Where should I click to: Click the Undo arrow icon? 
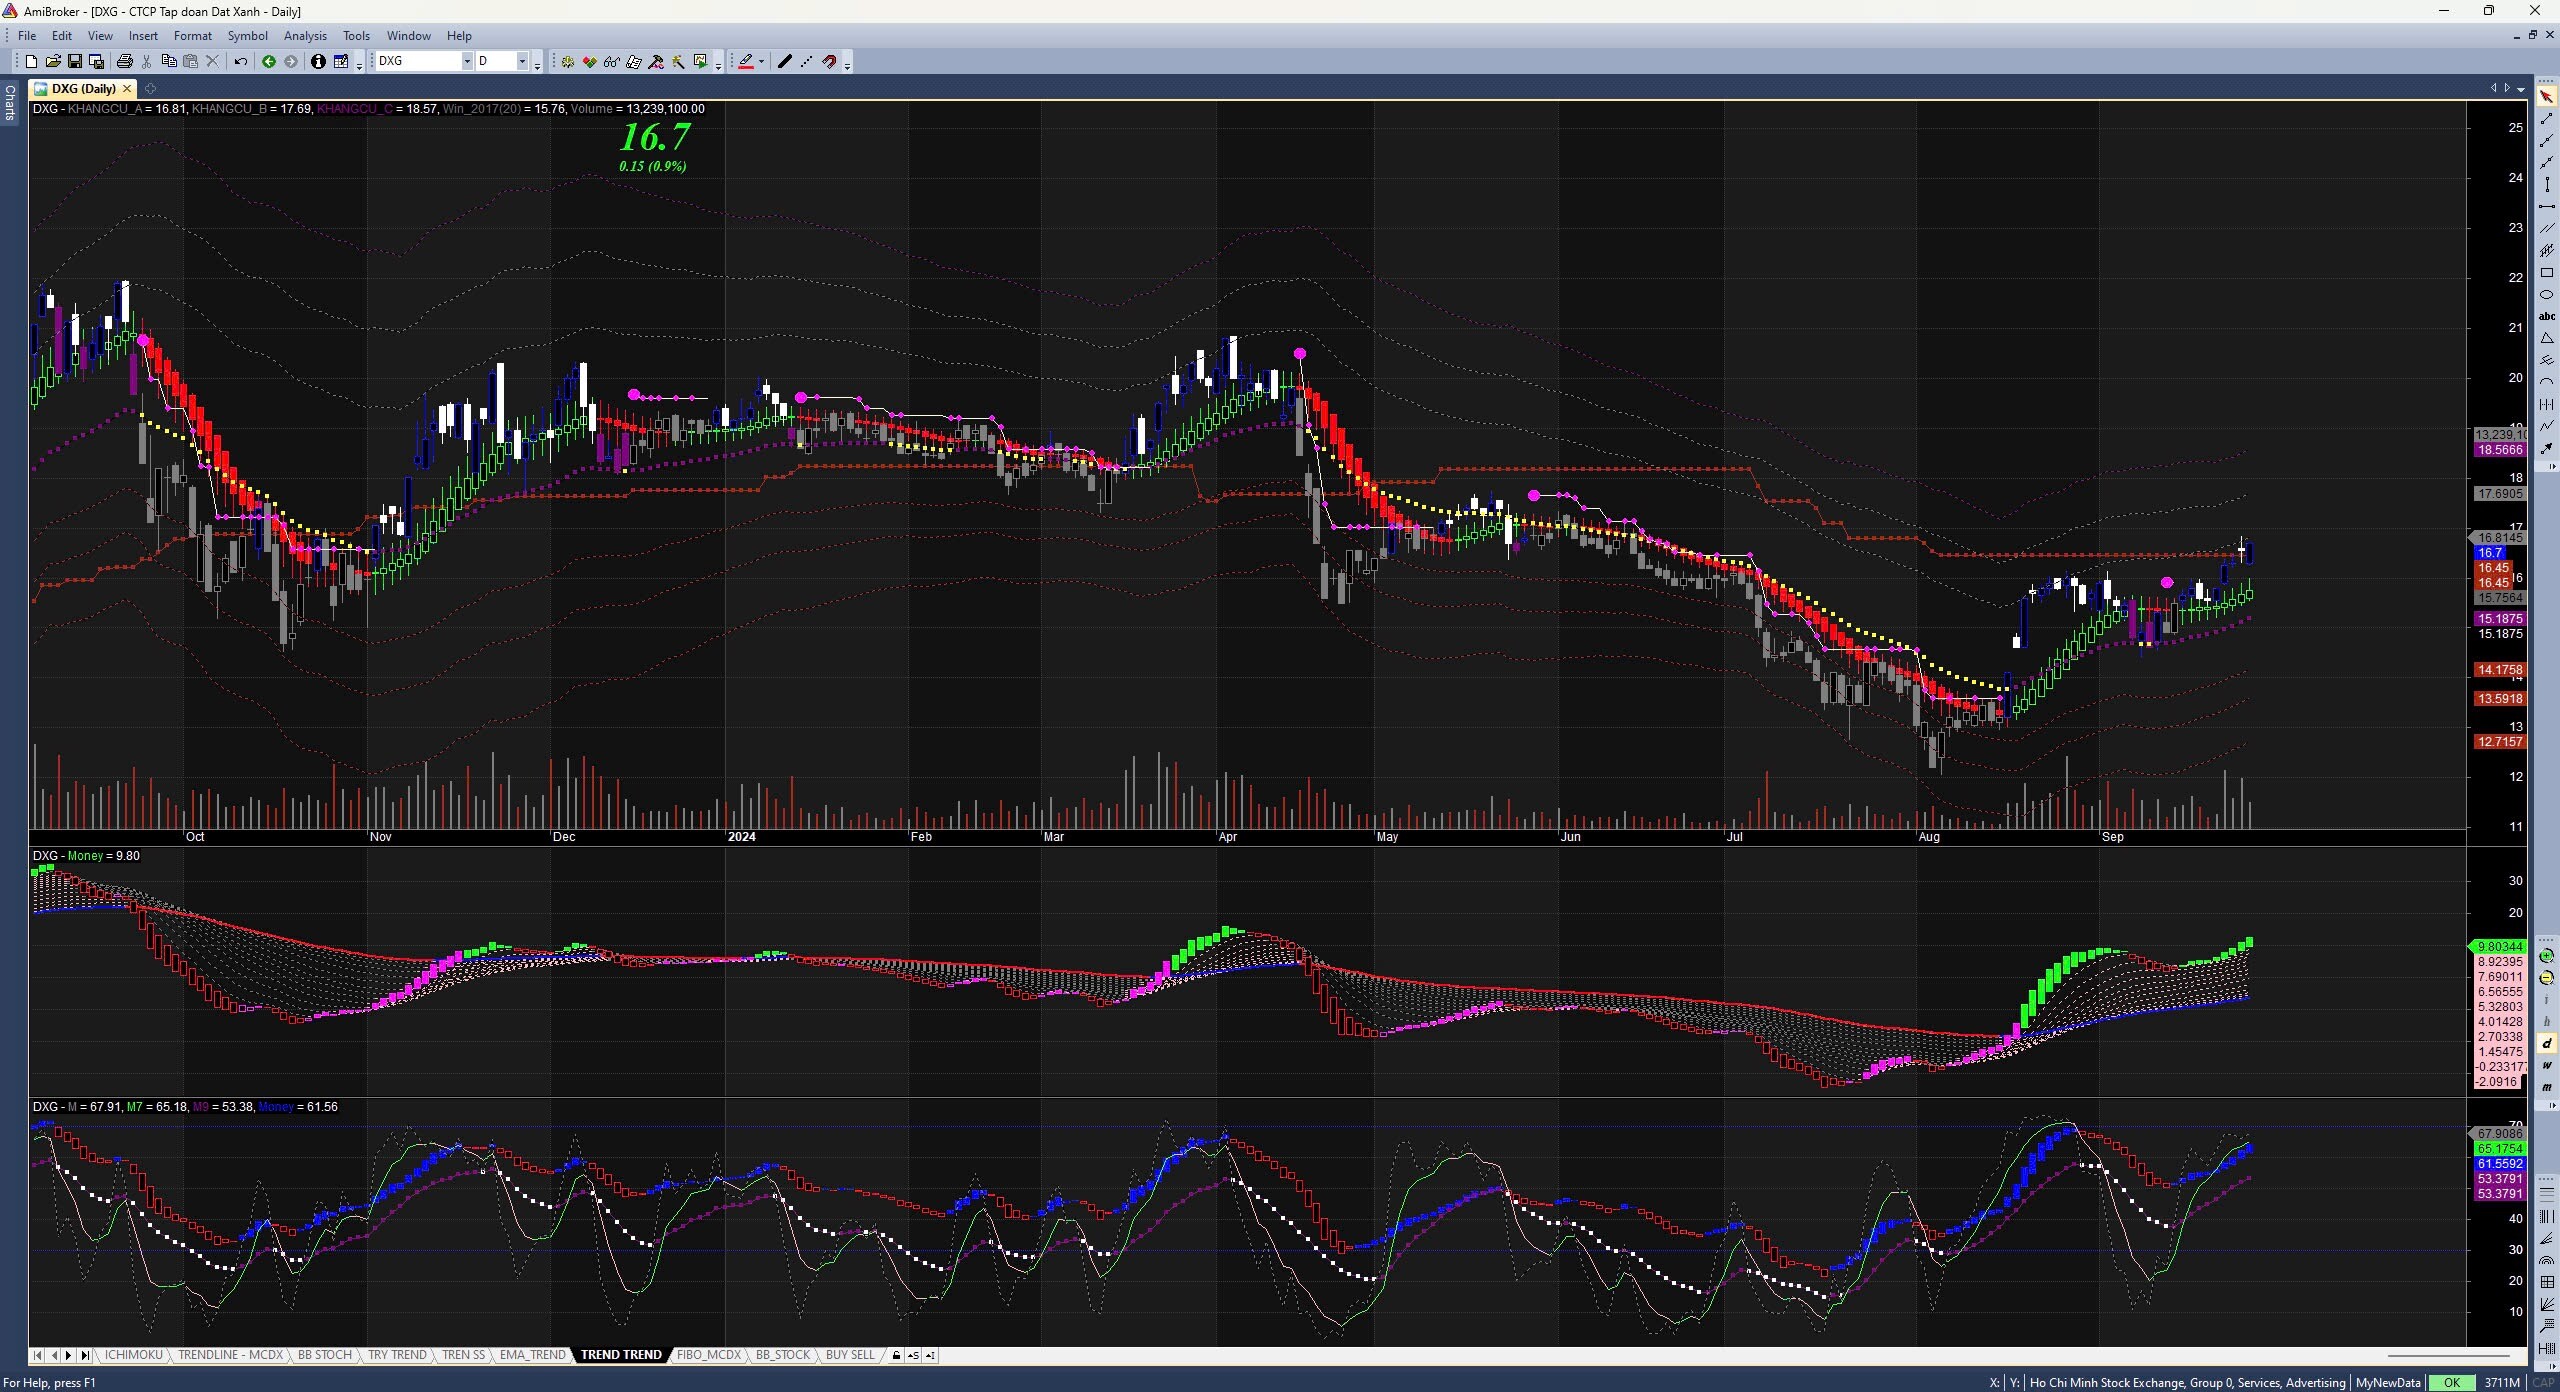pos(241,61)
